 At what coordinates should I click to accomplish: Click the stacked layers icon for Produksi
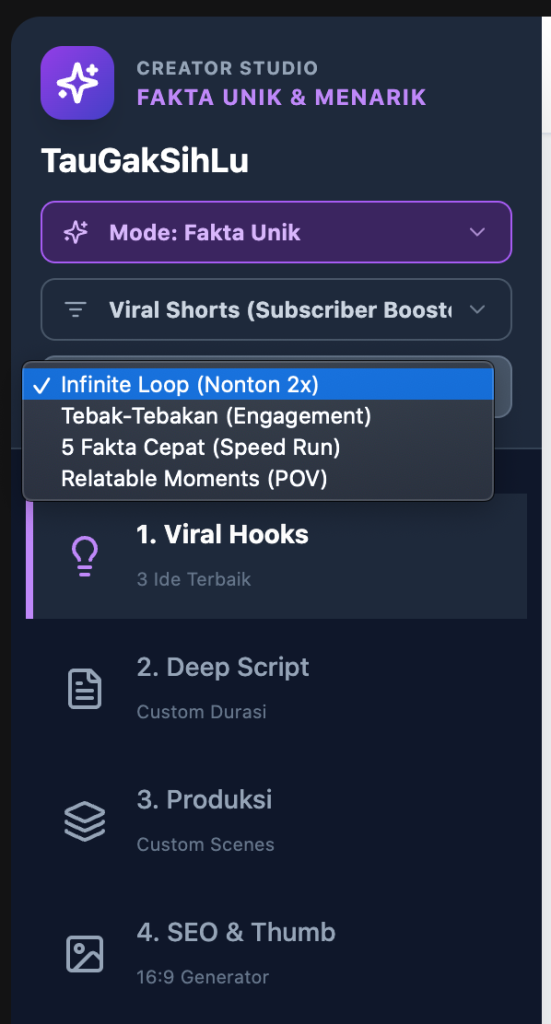pyautogui.click(x=85, y=822)
